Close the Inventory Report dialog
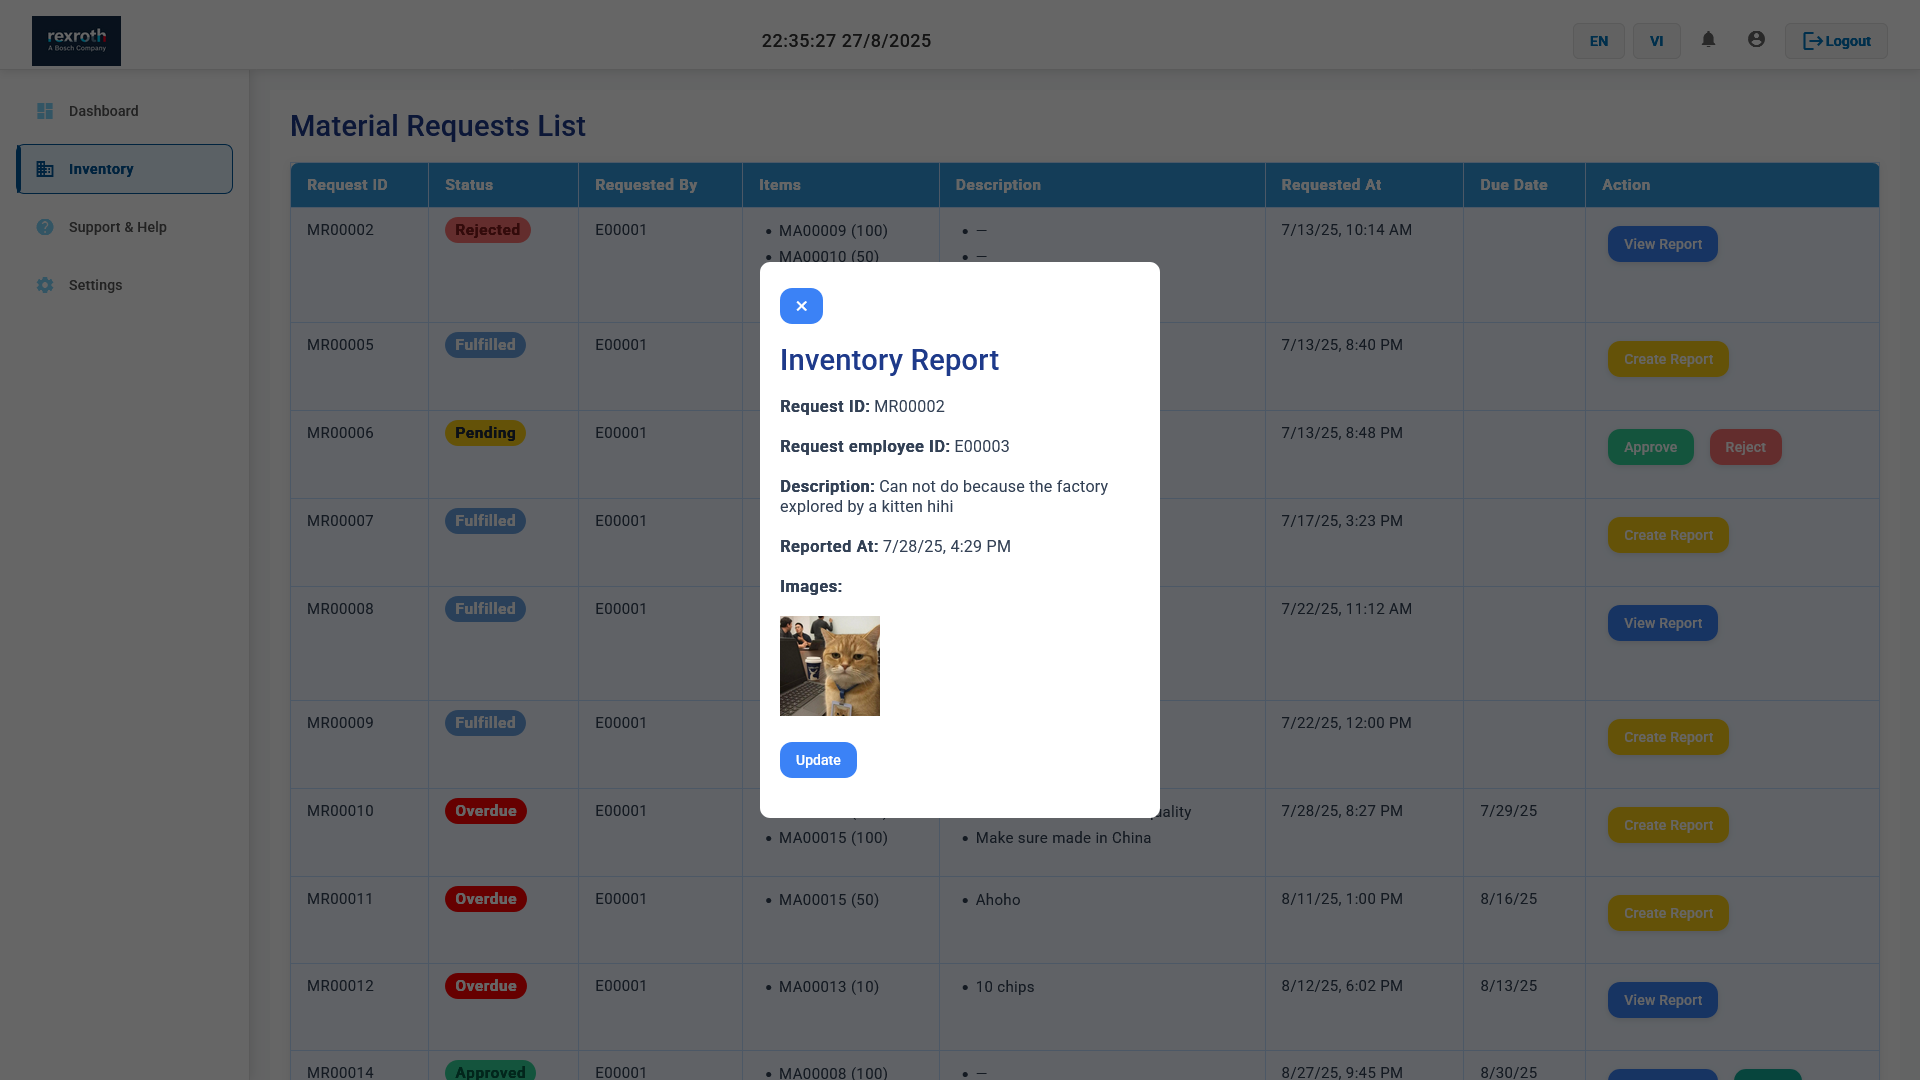Image resolution: width=1920 pixels, height=1080 pixels. click(x=801, y=306)
